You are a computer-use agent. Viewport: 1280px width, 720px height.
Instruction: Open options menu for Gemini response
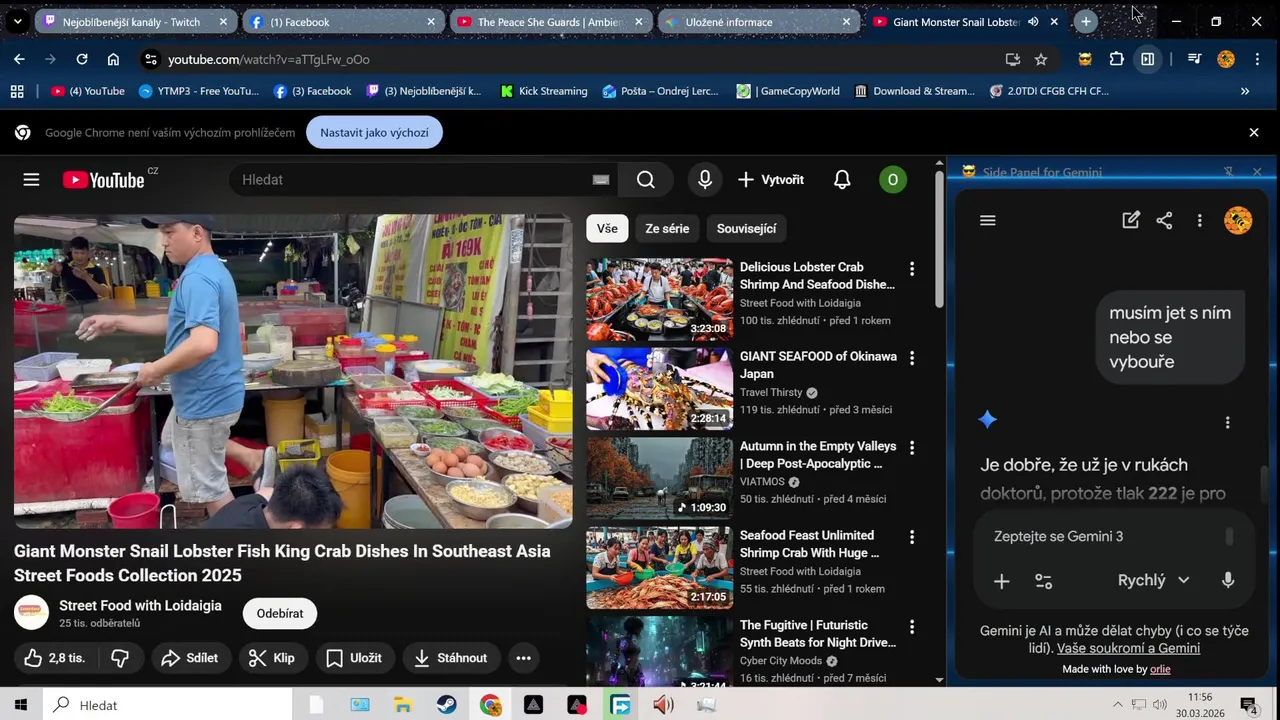pyautogui.click(x=1228, y=422)
